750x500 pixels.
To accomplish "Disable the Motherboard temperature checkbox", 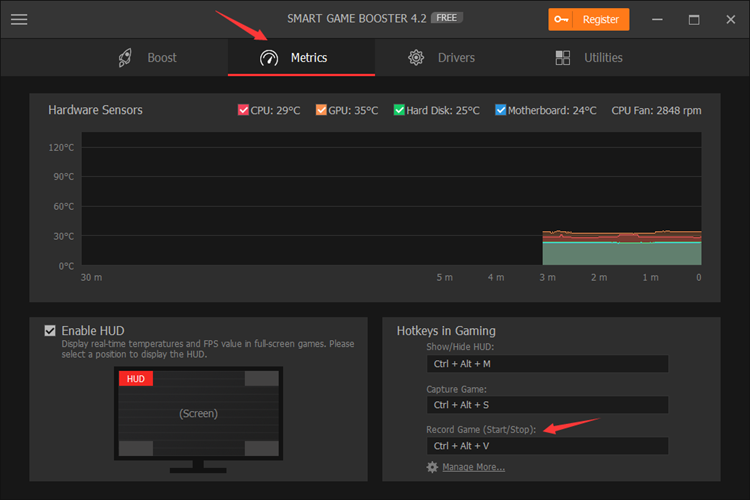I will [x=500, y=110].
